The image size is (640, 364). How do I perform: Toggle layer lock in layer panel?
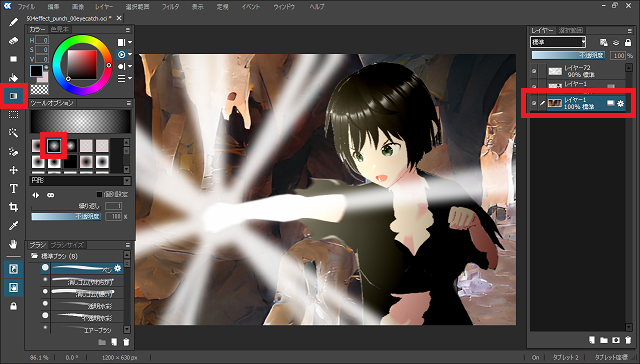click(628, 42)
